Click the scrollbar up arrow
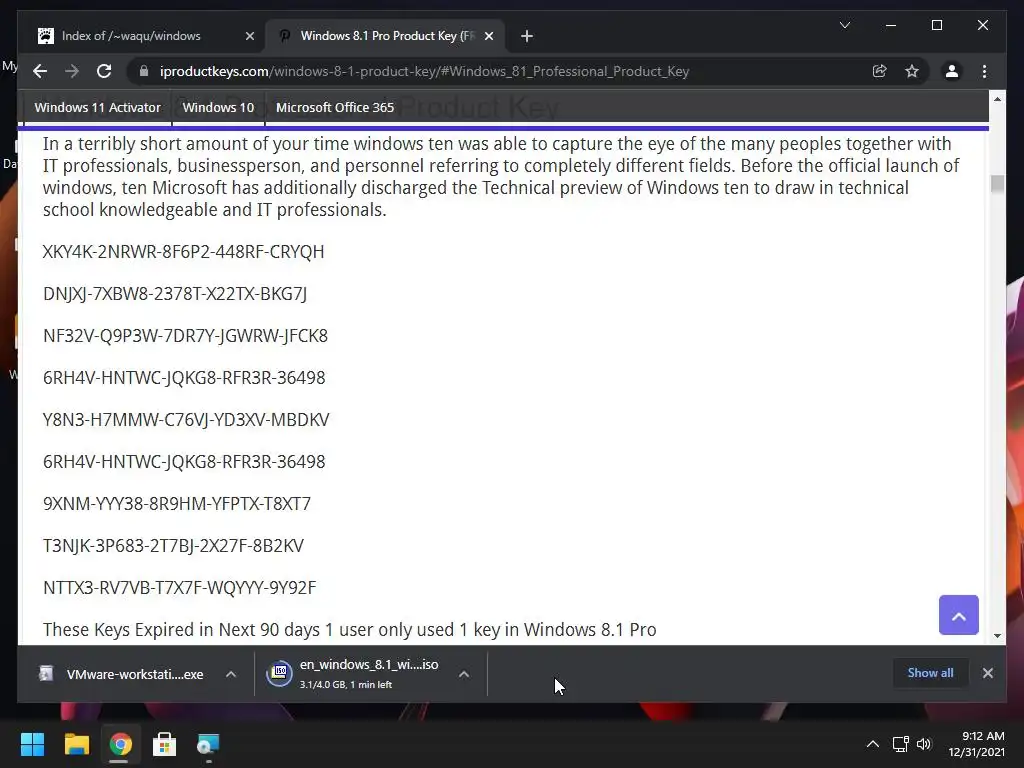Screen dimensions: 1024x768 [x=997, y=99]
